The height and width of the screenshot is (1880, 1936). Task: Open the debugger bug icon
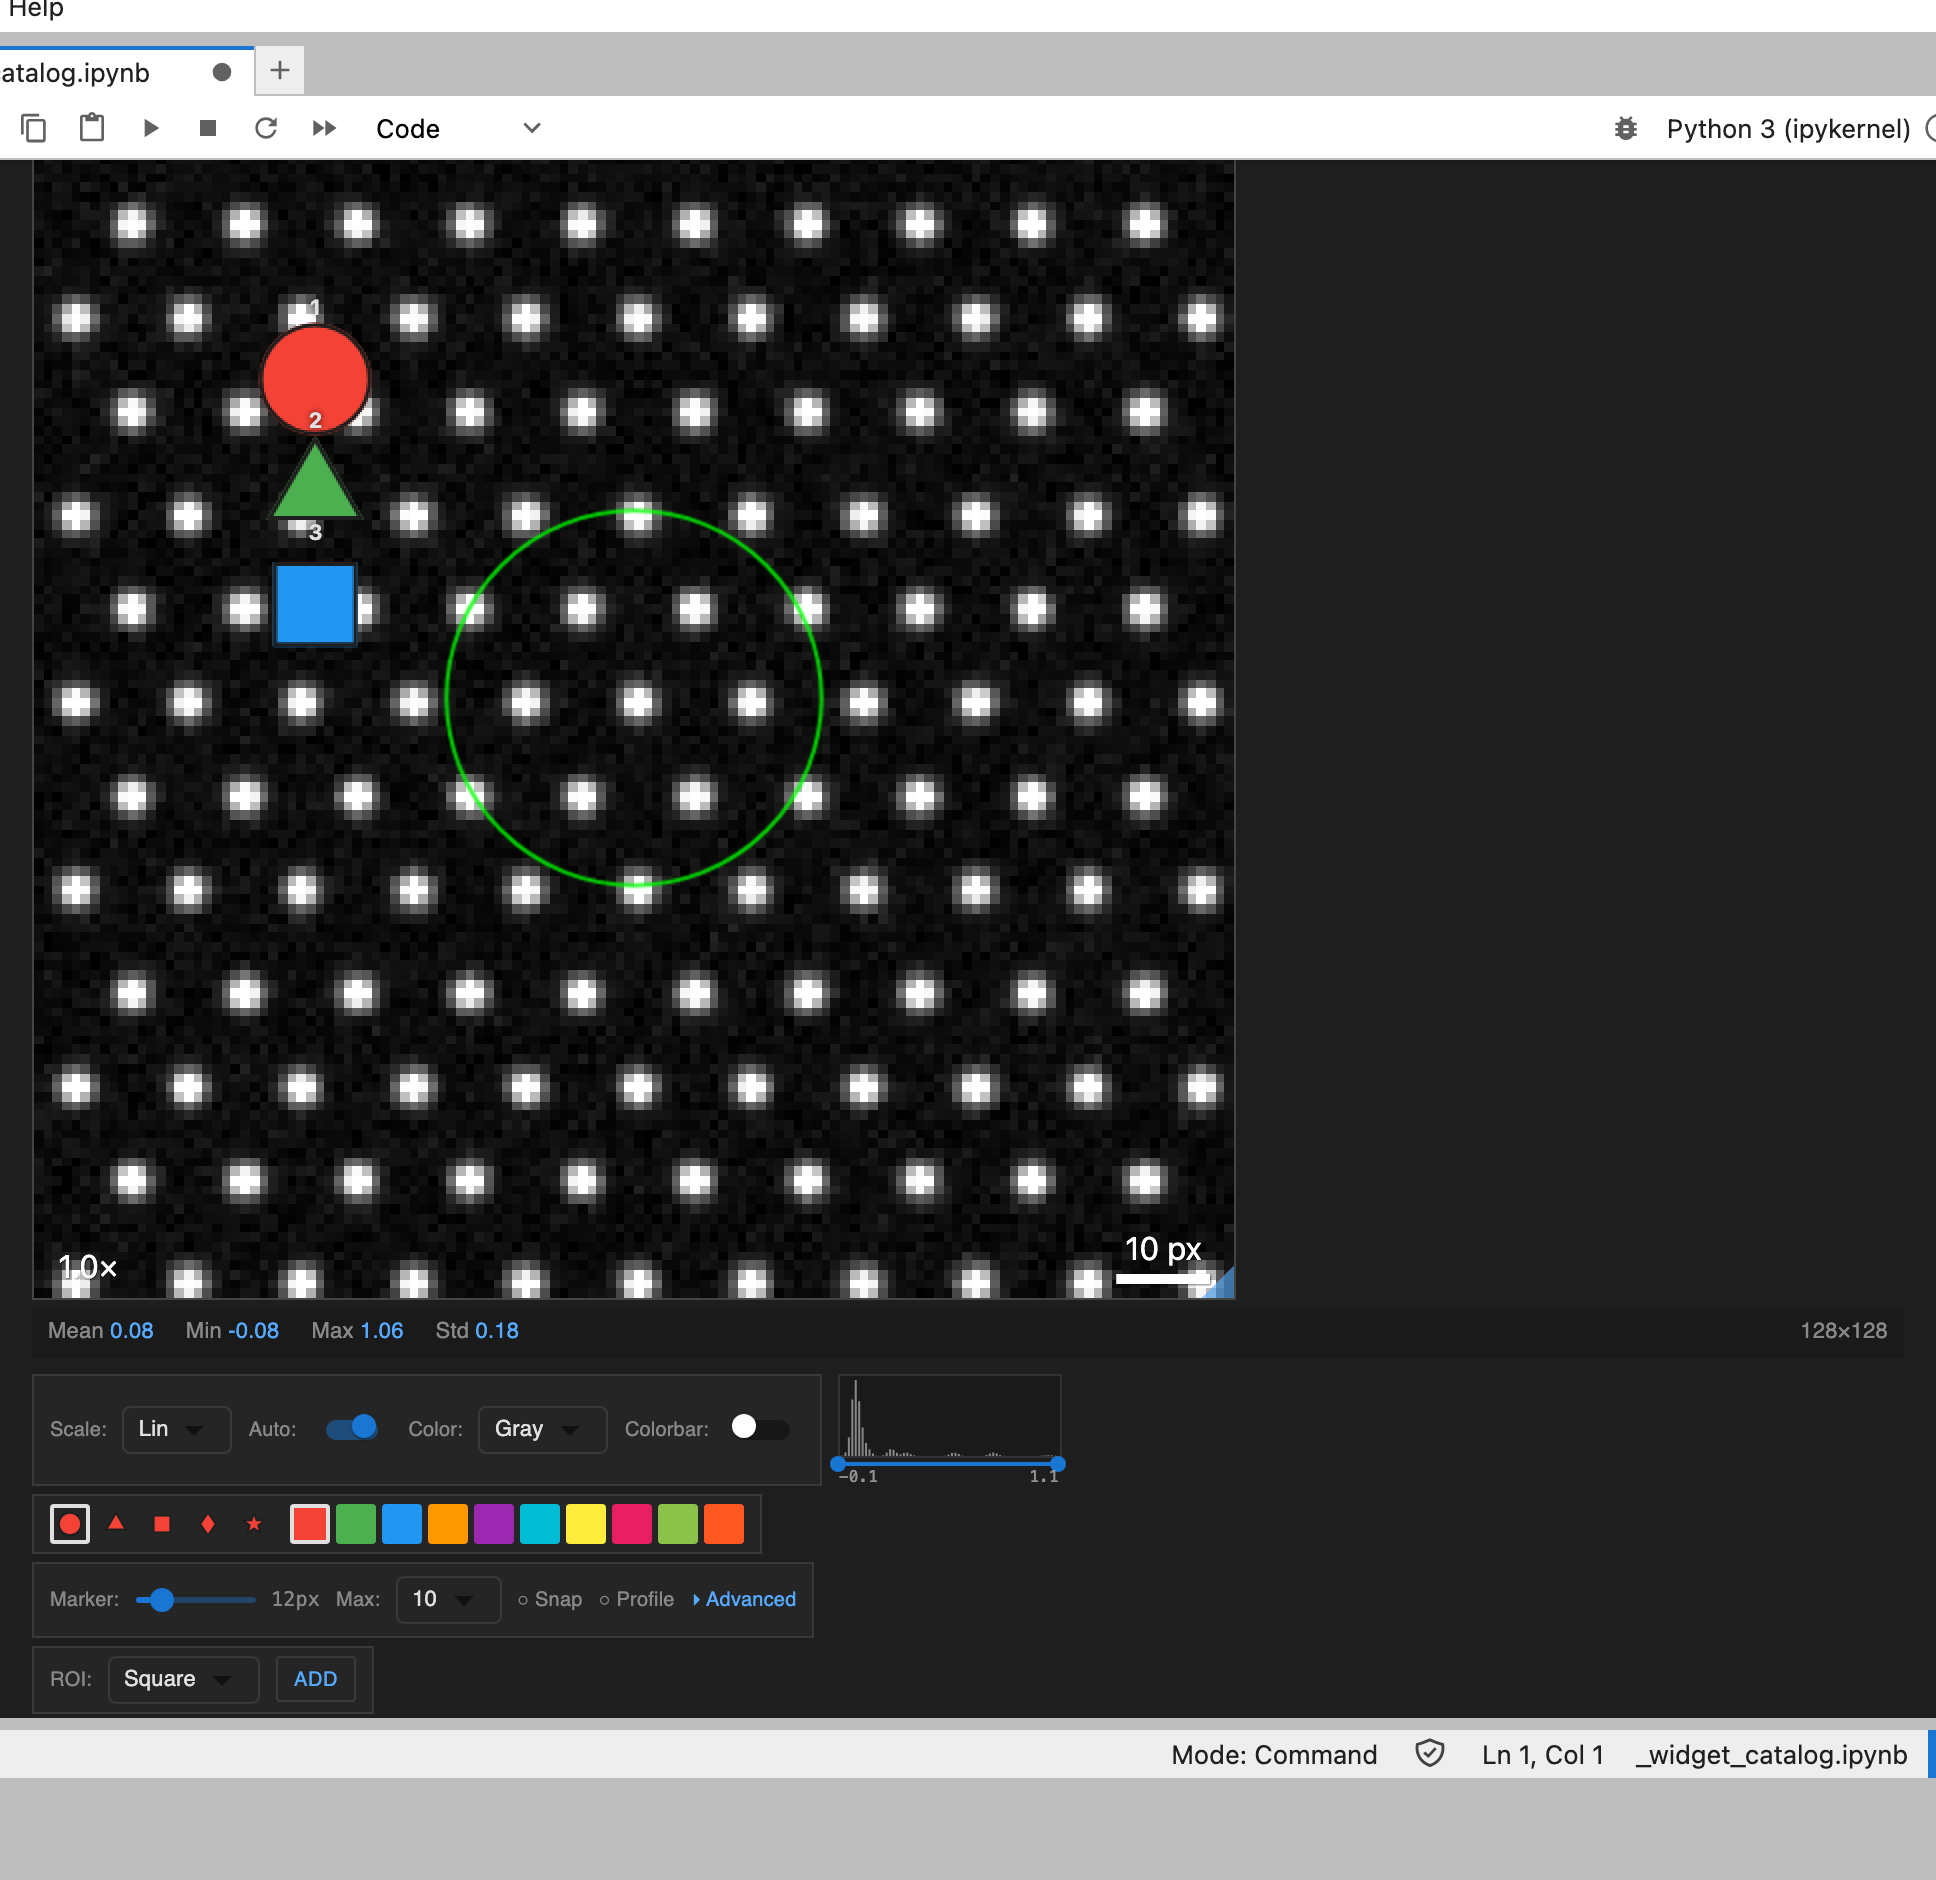[x=1626, y=128]
